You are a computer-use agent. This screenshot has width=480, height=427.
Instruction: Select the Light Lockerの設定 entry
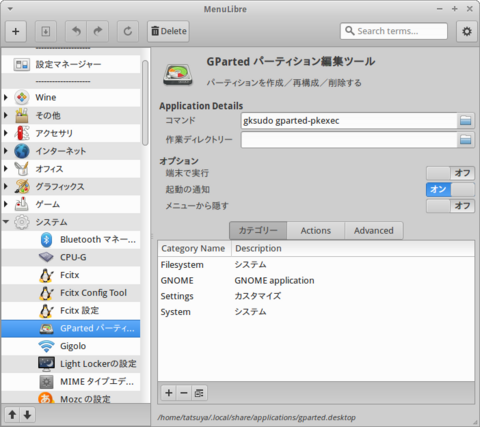[x=71, y=364]
